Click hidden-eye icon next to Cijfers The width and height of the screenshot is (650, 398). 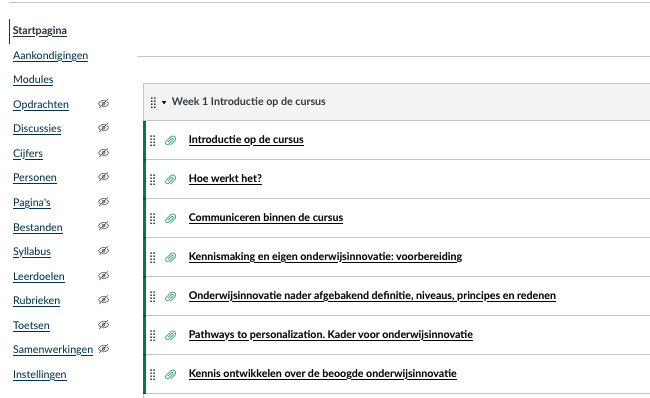point(103,153)
